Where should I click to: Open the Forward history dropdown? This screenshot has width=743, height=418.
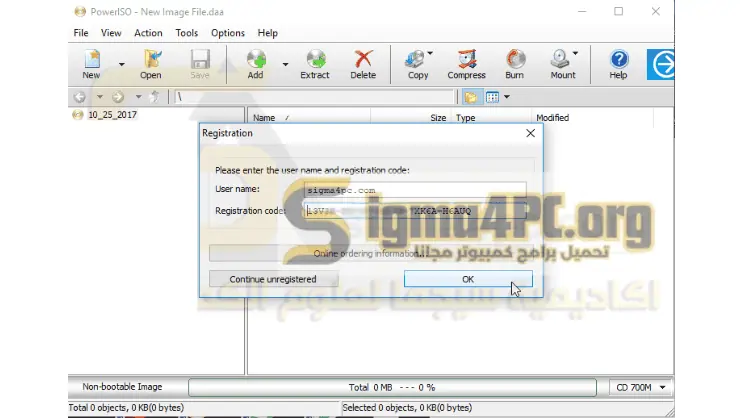(x=138, y=97)
